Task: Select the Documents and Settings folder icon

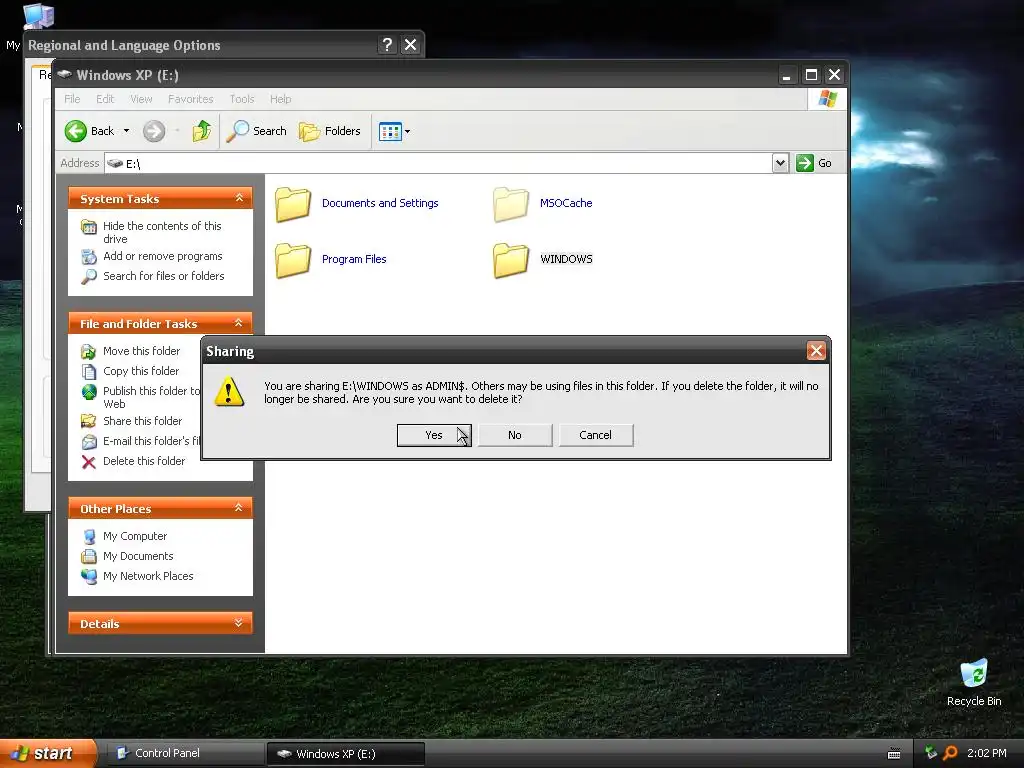Action: (x=293, y=204)
